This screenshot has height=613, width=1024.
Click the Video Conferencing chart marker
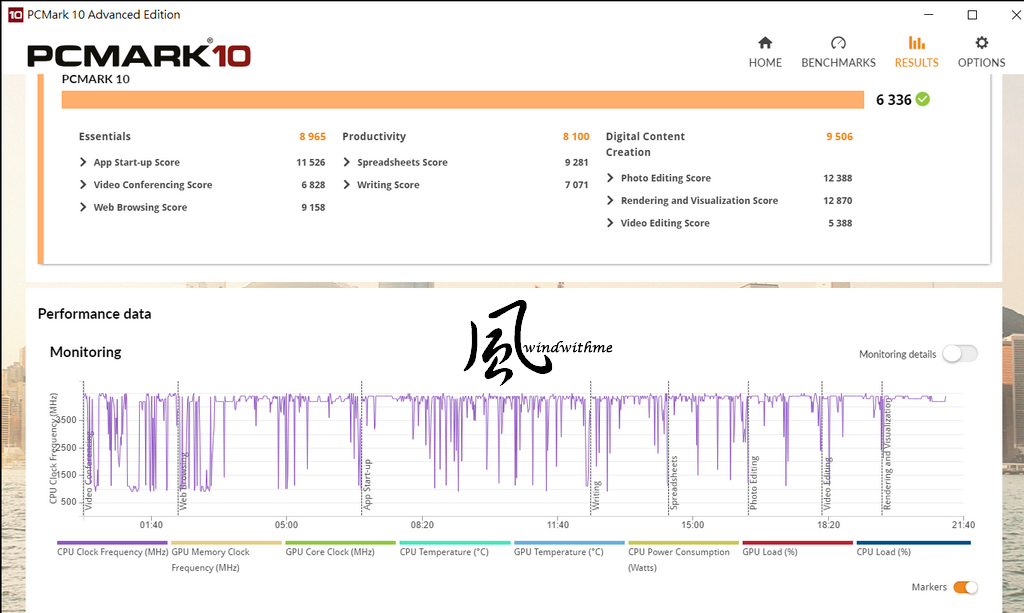(89, 470)
